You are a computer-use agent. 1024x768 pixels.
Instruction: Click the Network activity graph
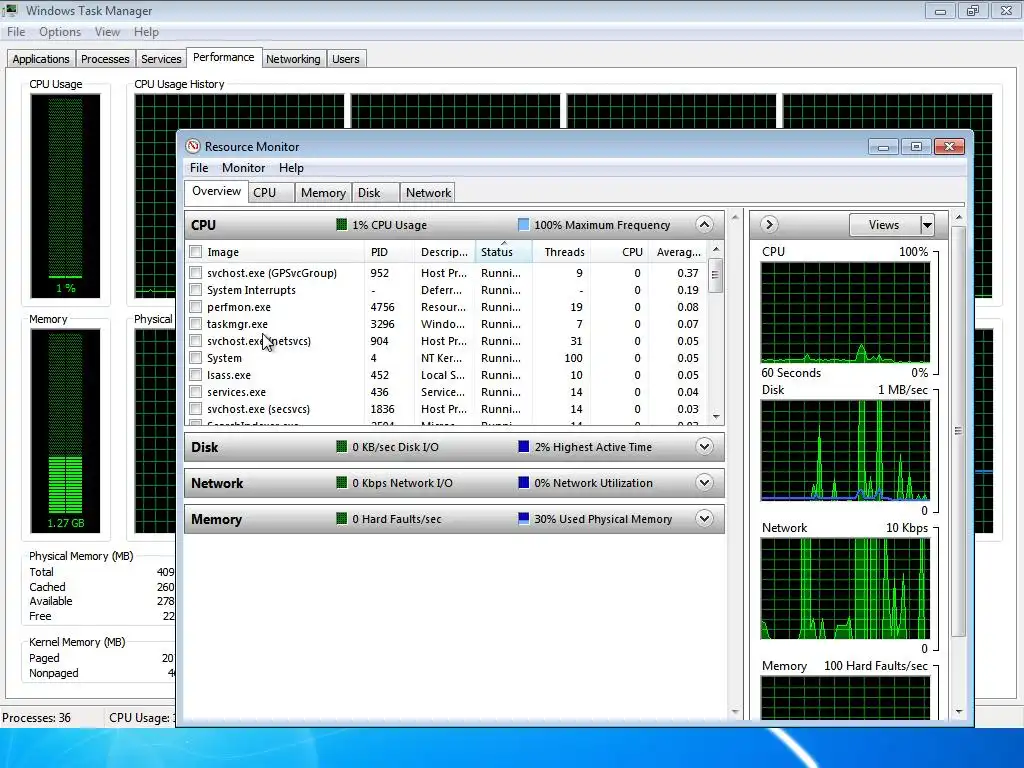click(845, 588)
